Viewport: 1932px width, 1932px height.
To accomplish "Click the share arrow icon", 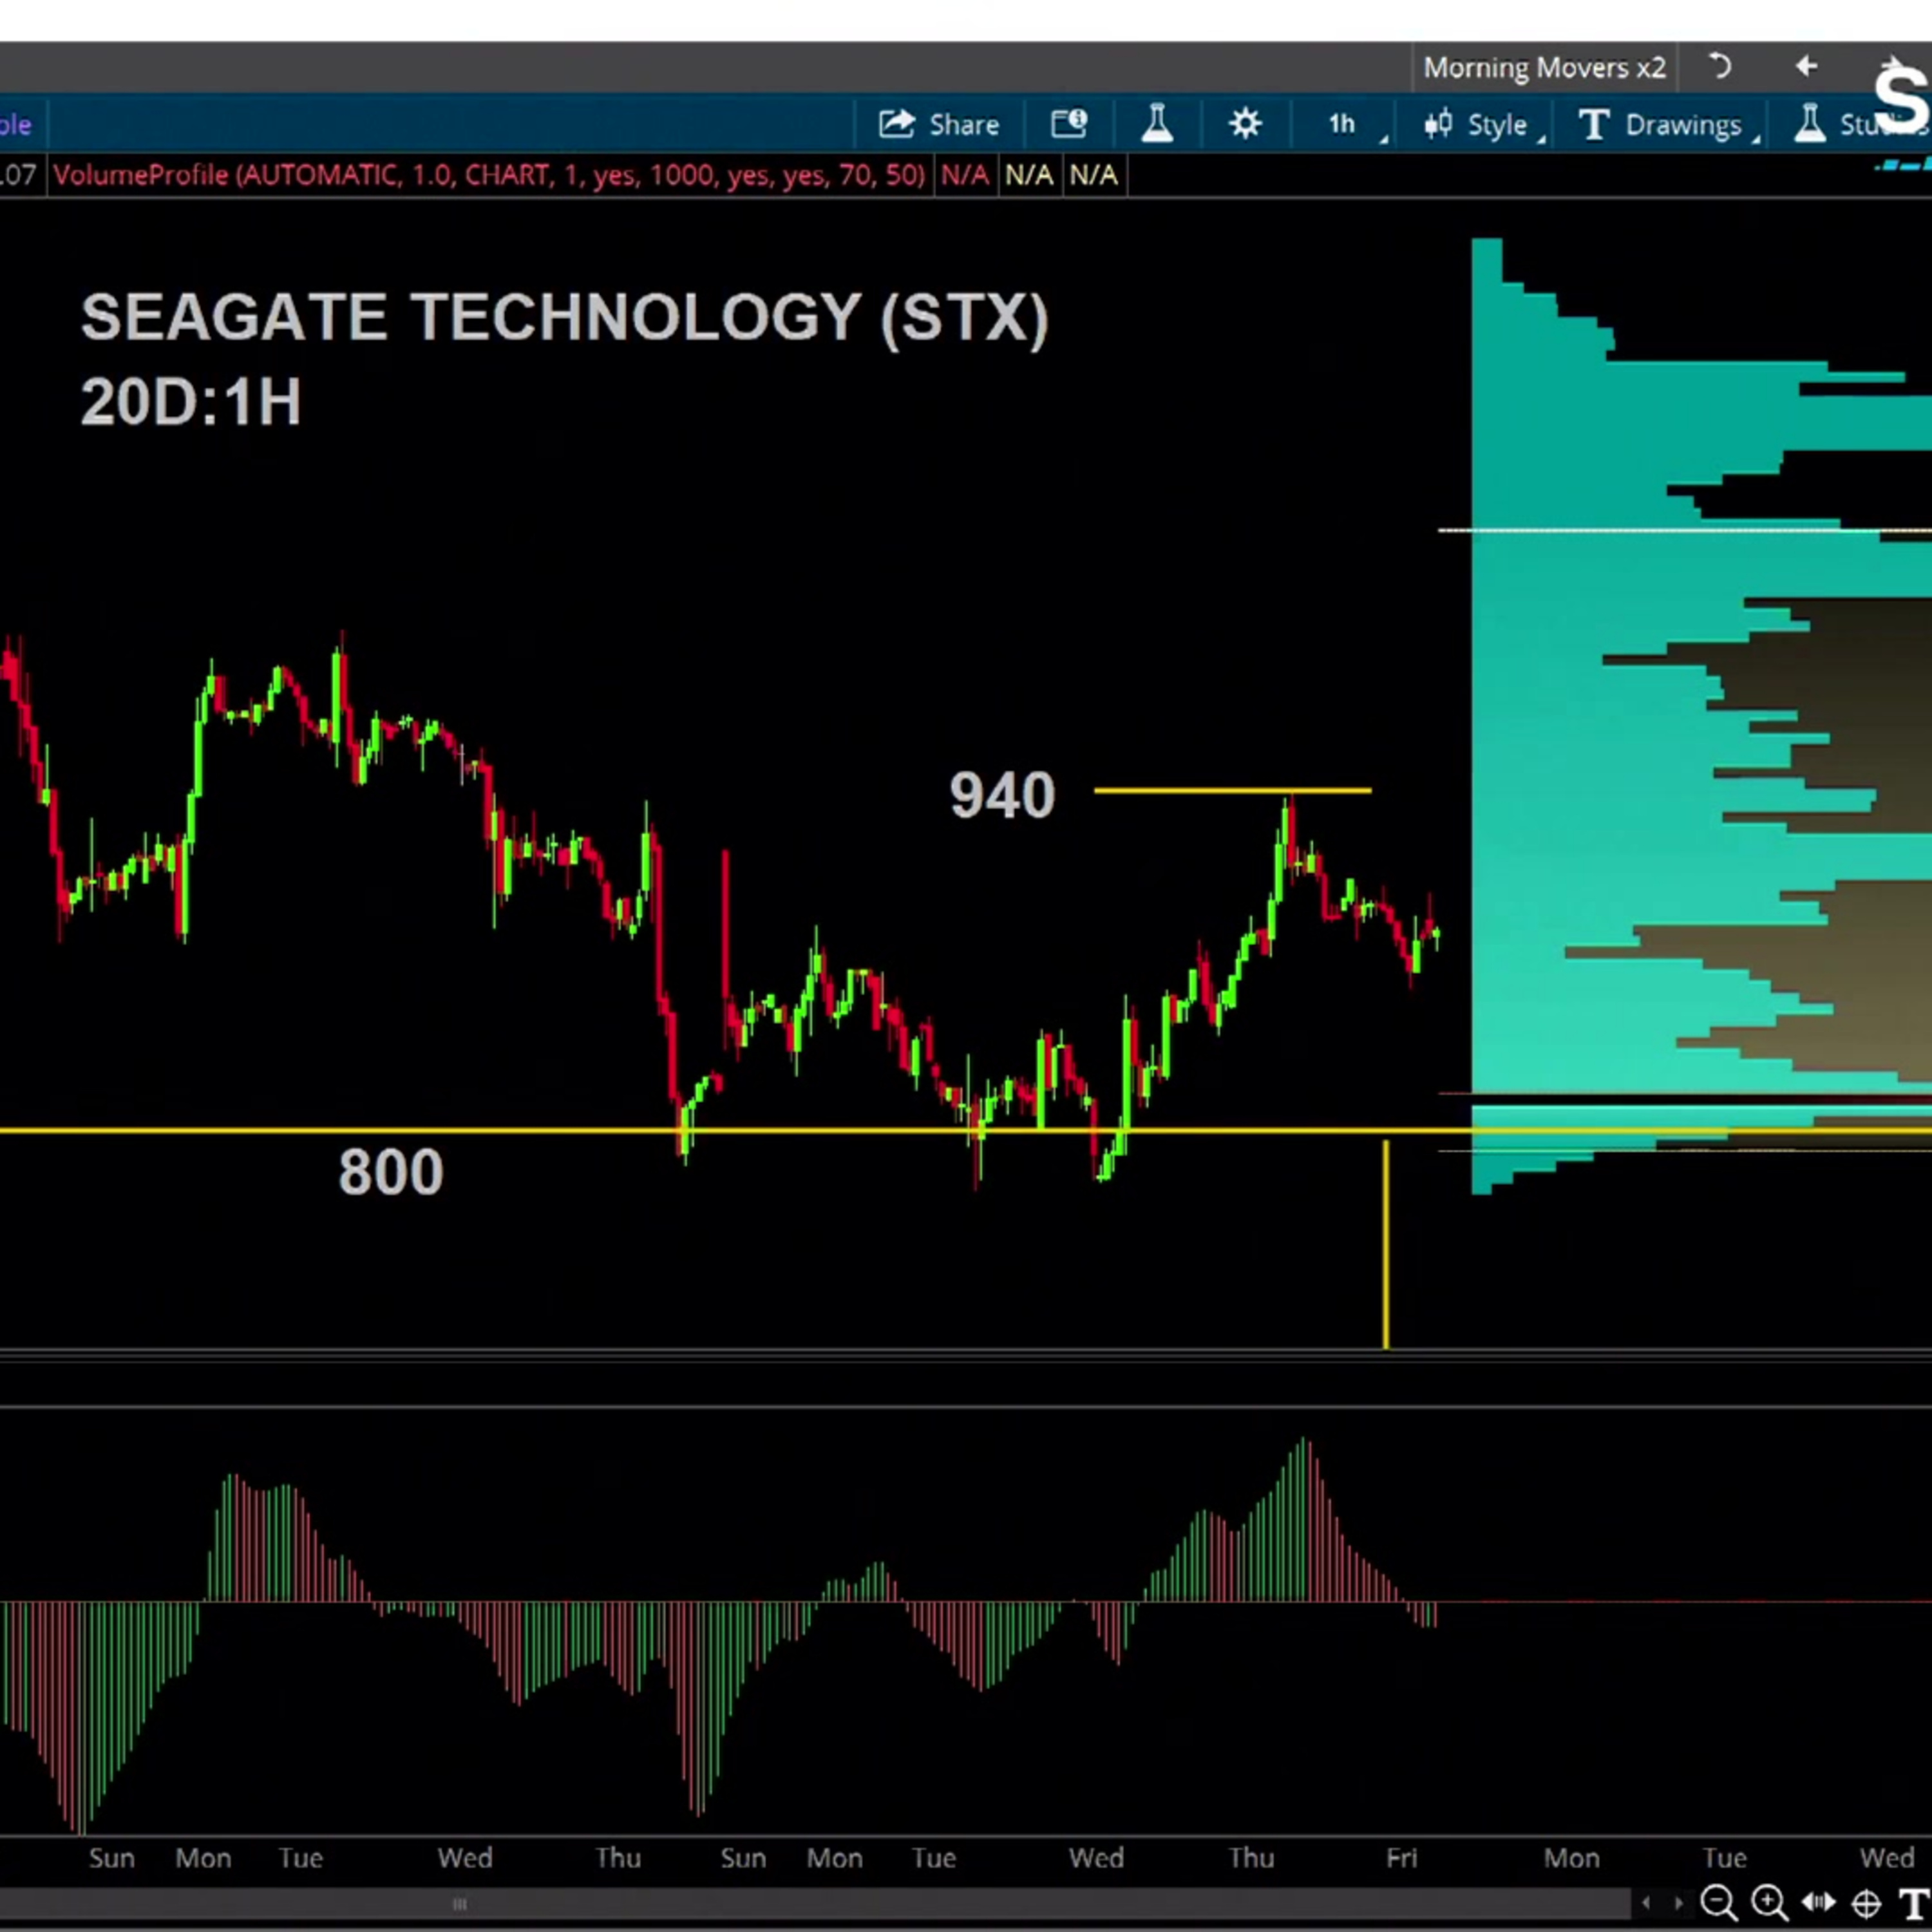I will click(x=897, y=124).
